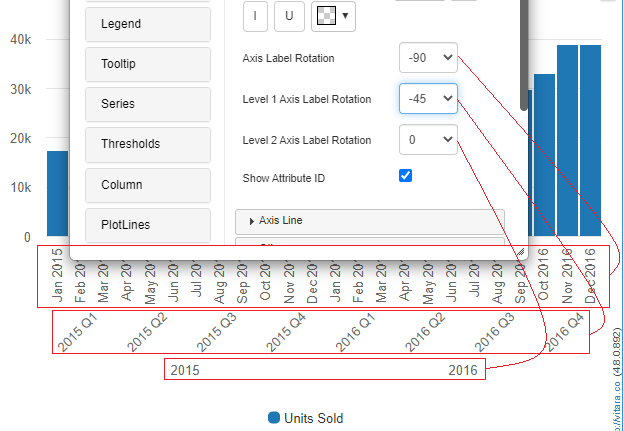Open the Series settings tab
The image size is (624, 431).
coord(148,104)
